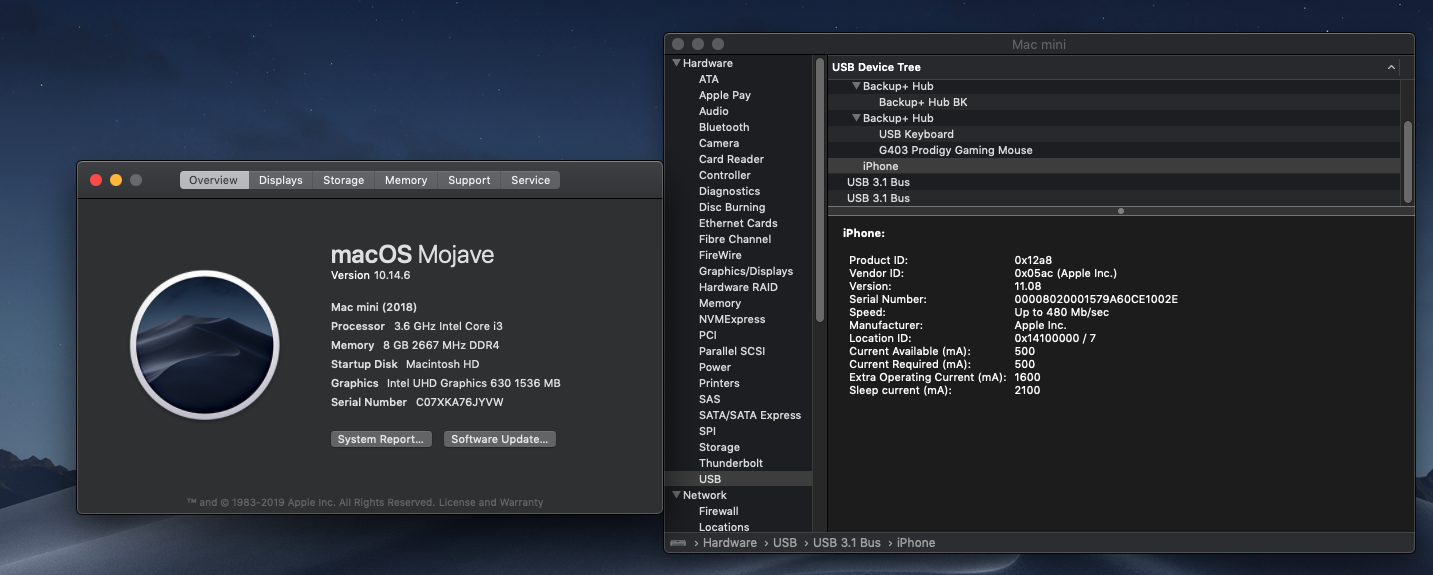Switch to the Displays tab
The height and width of the screenshot is (575, 1433).
click(280, 180)
